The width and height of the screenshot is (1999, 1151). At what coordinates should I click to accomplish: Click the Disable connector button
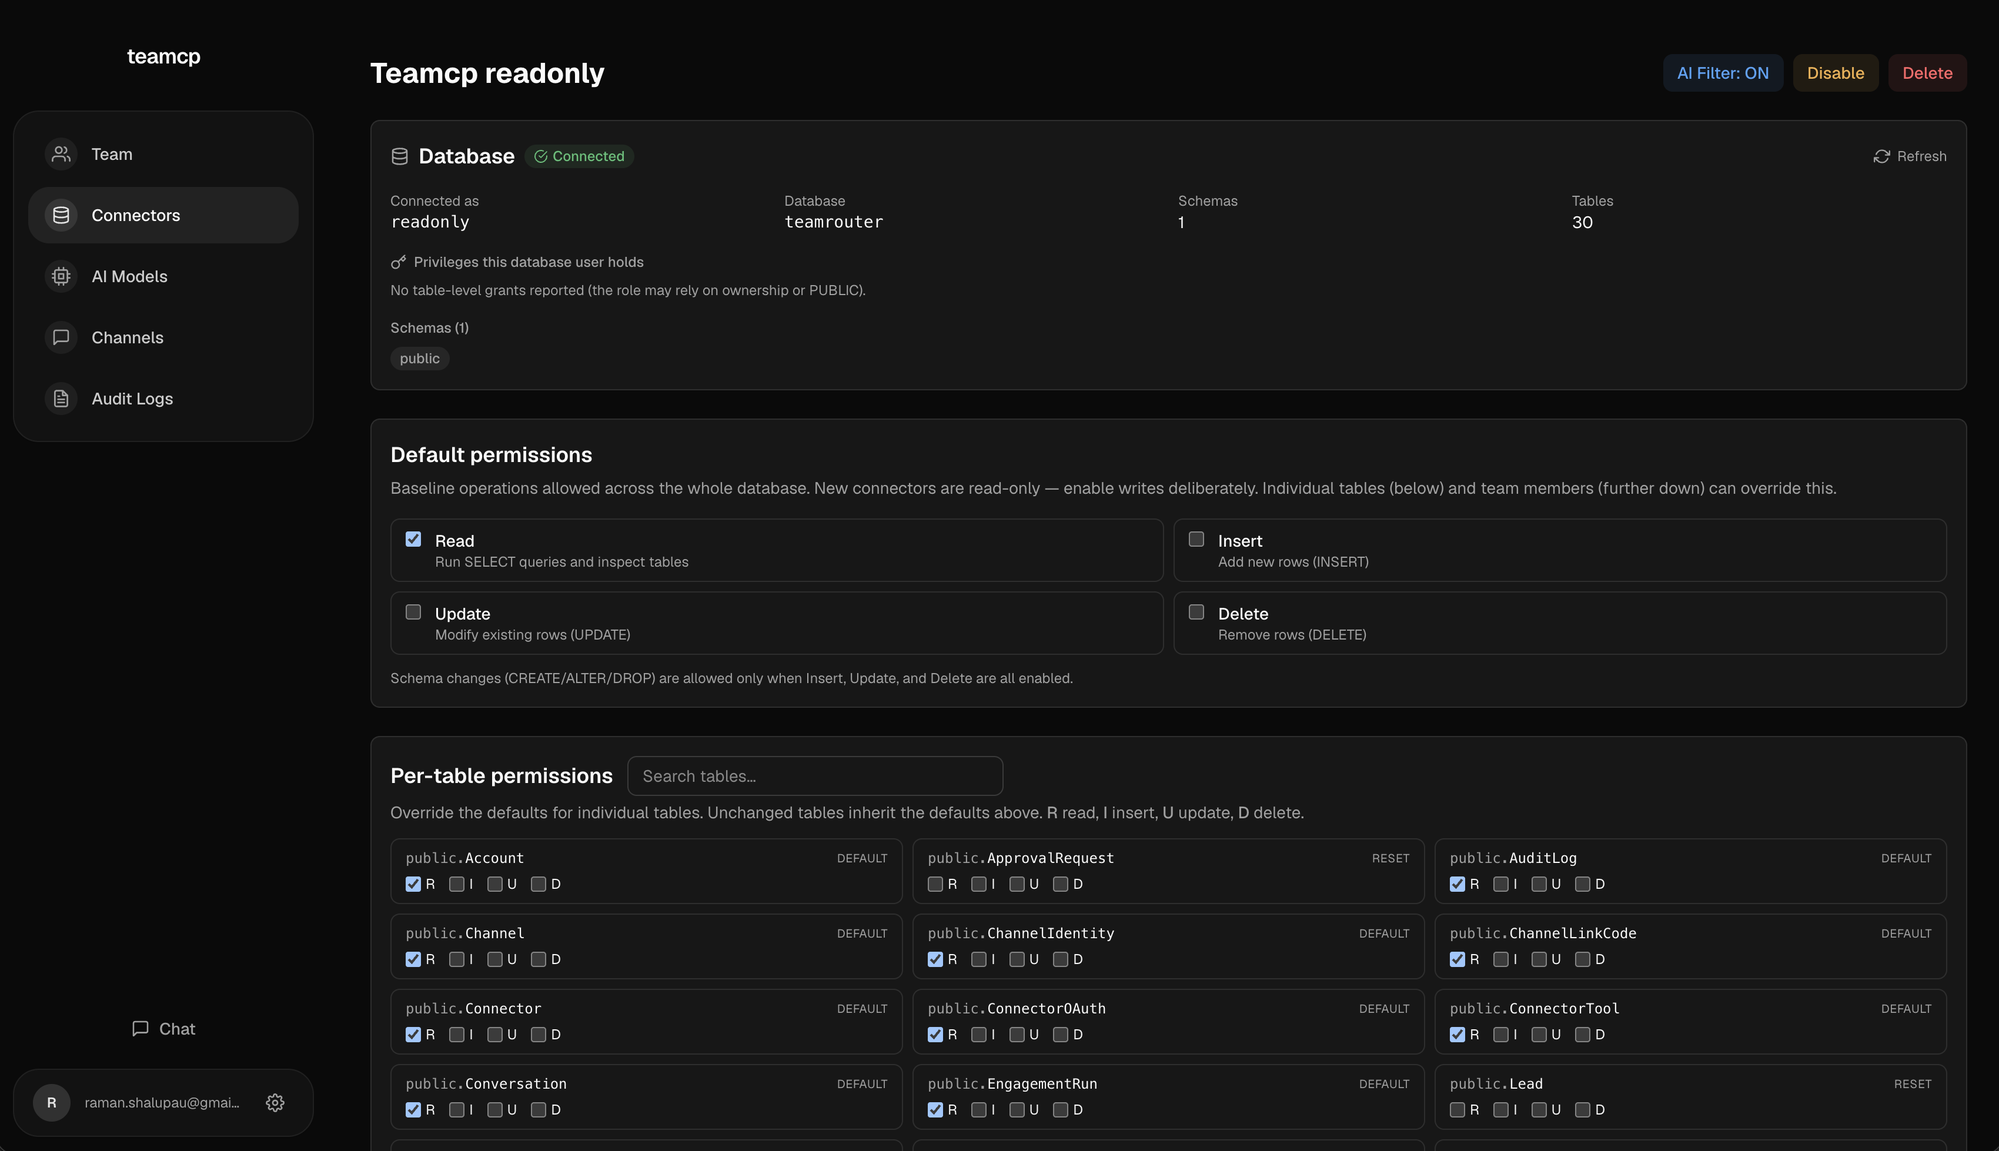click(1835, 73)
